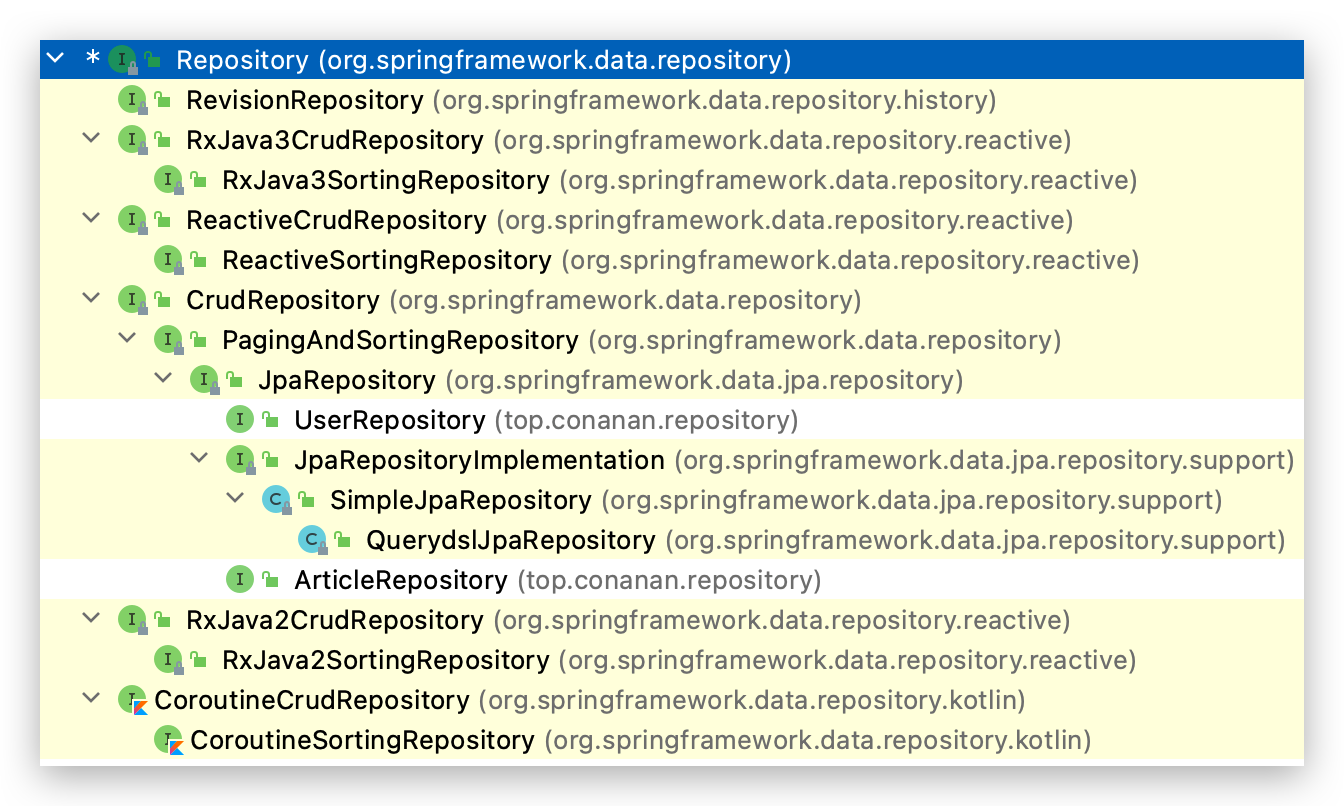Screen dimensions: 1344x806
Task: Click the class icon beside QuerydslJpaRepository
Action: click(x=311, y=540)
